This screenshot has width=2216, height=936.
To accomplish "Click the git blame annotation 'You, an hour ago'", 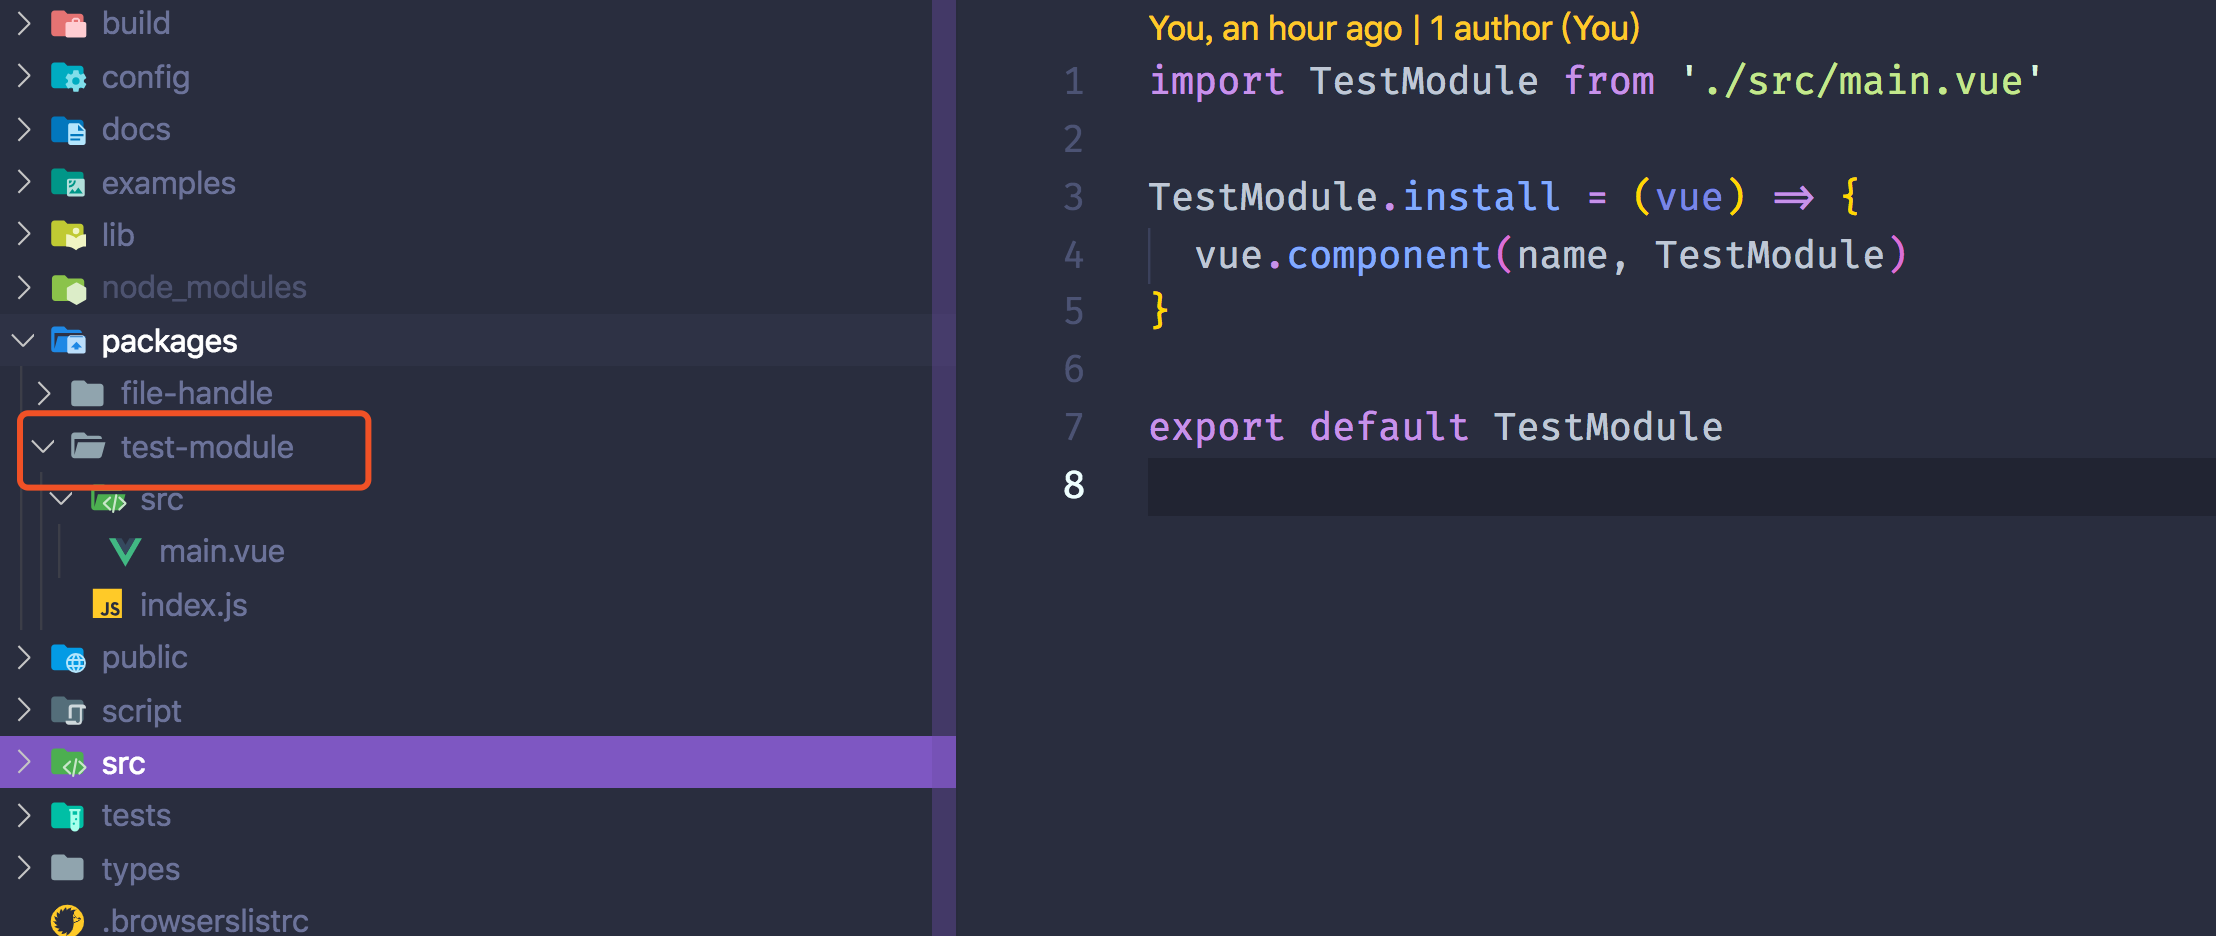I will (x=1274, y=29).
